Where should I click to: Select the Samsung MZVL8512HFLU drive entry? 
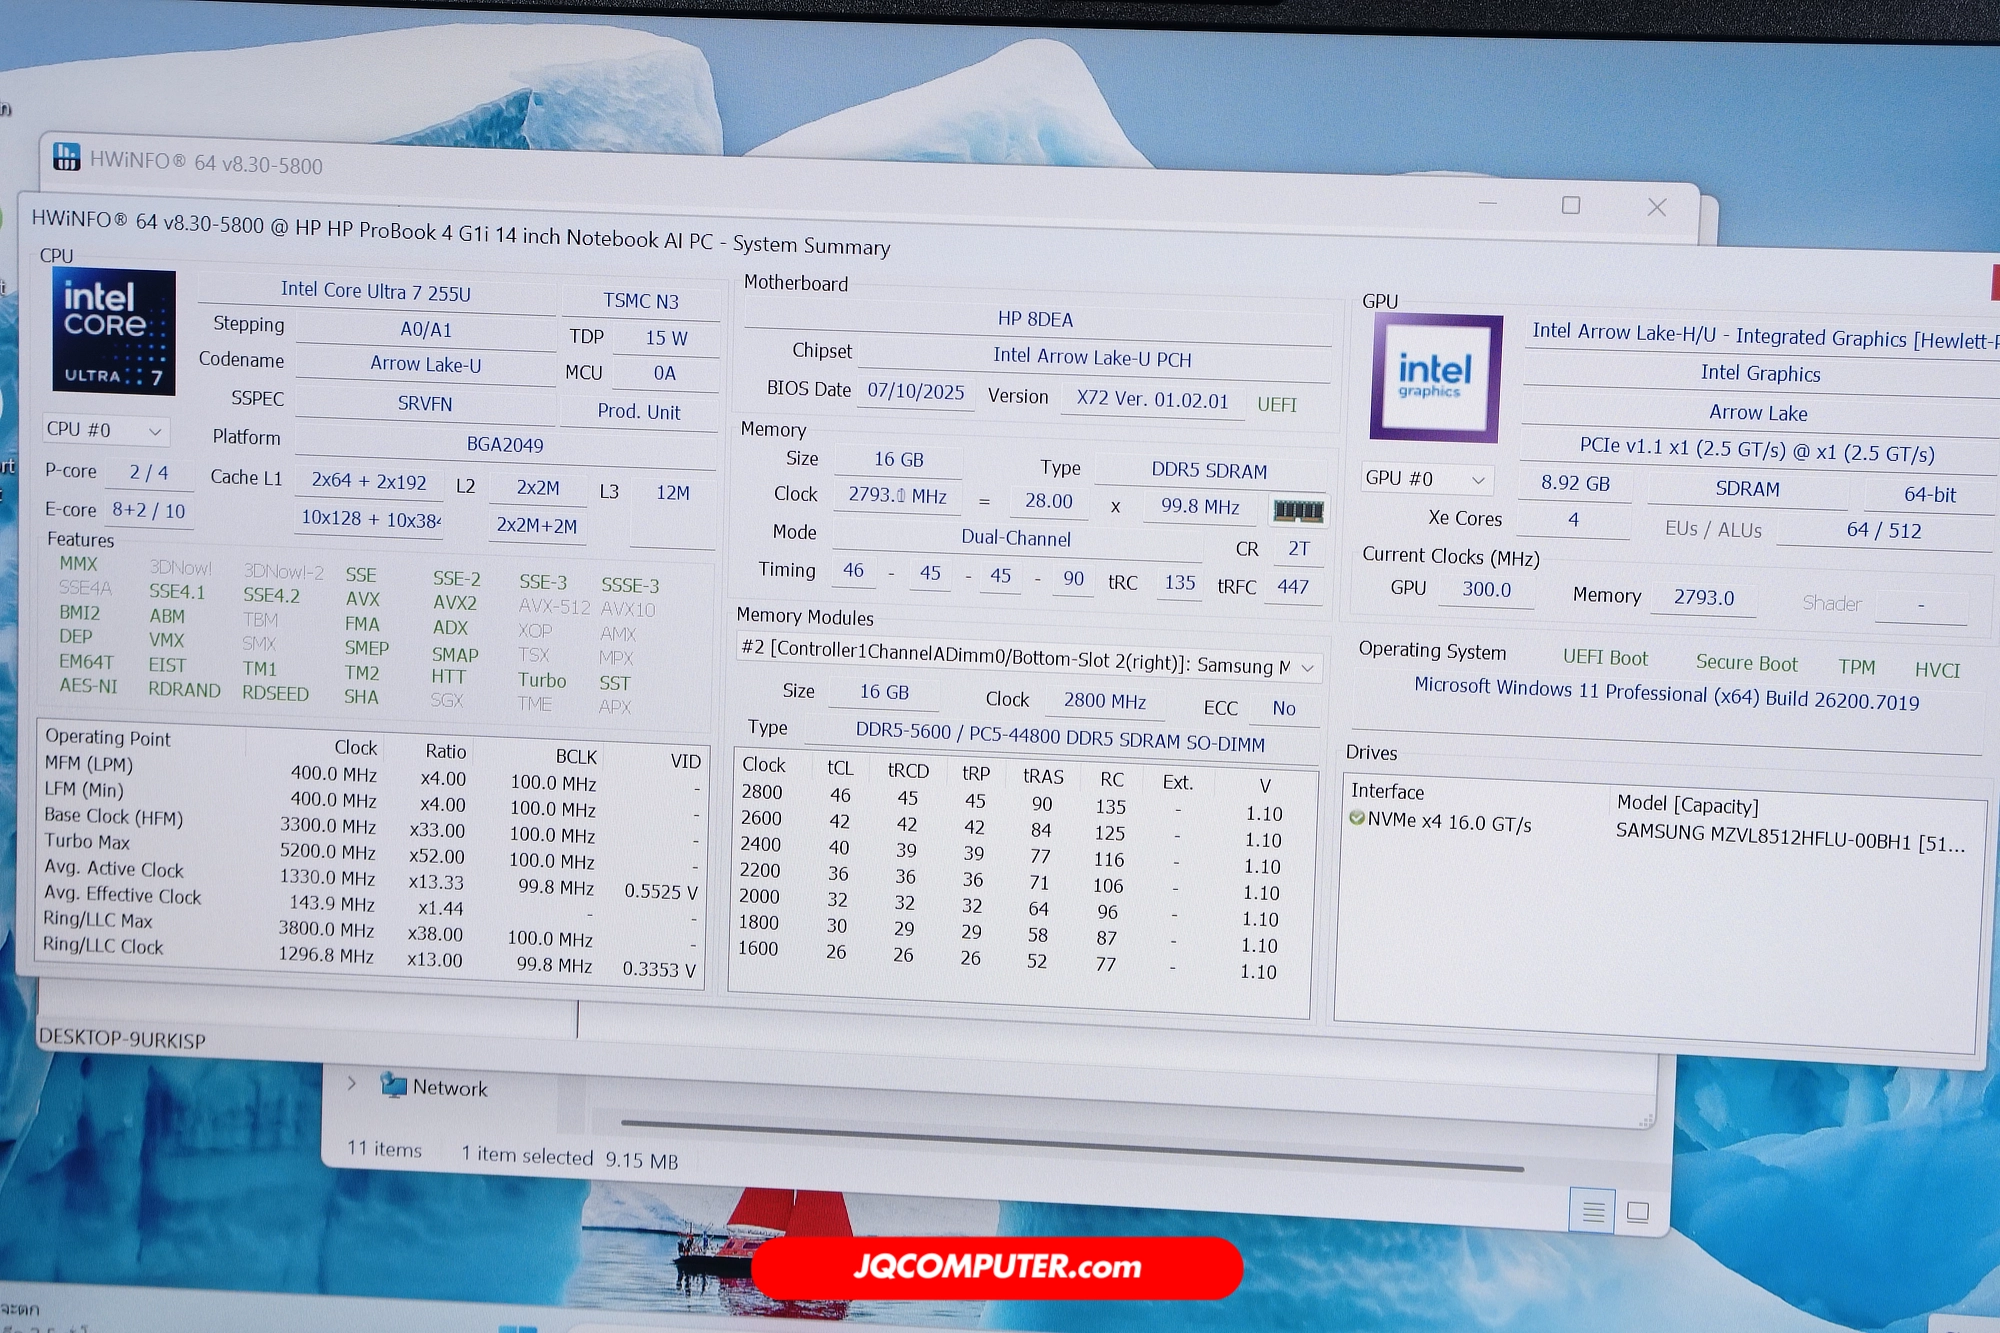click(x=1788, y=838)
